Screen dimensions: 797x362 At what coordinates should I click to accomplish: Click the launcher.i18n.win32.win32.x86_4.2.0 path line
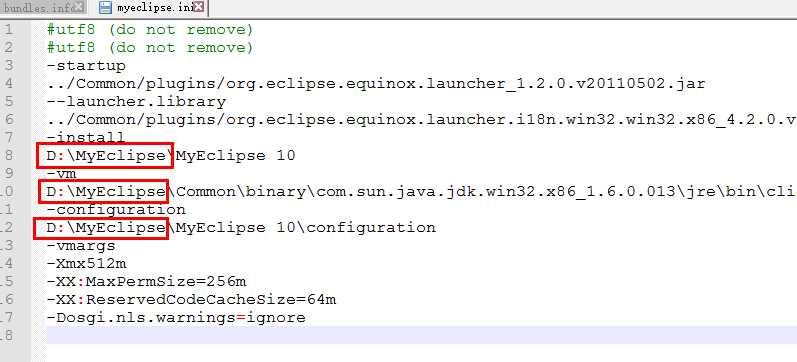(421, 120)
